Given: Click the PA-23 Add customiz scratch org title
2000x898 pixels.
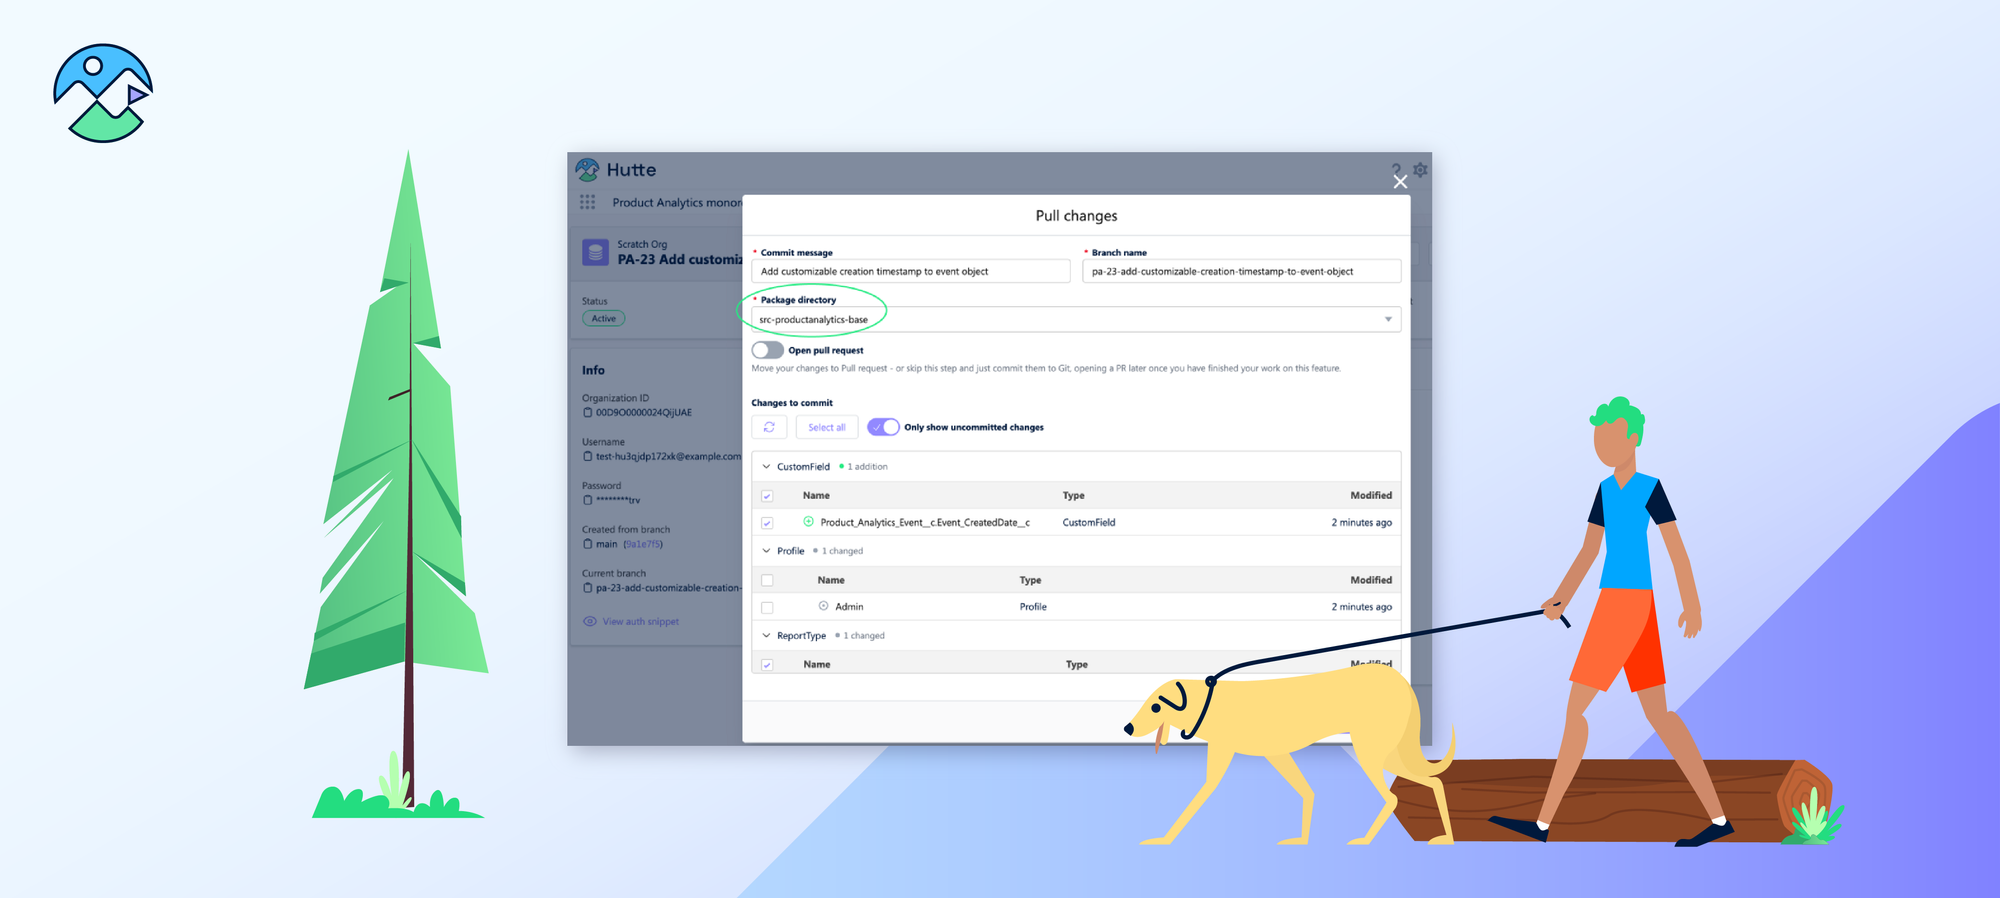Looking at the screenshot, I should (680, 259).
